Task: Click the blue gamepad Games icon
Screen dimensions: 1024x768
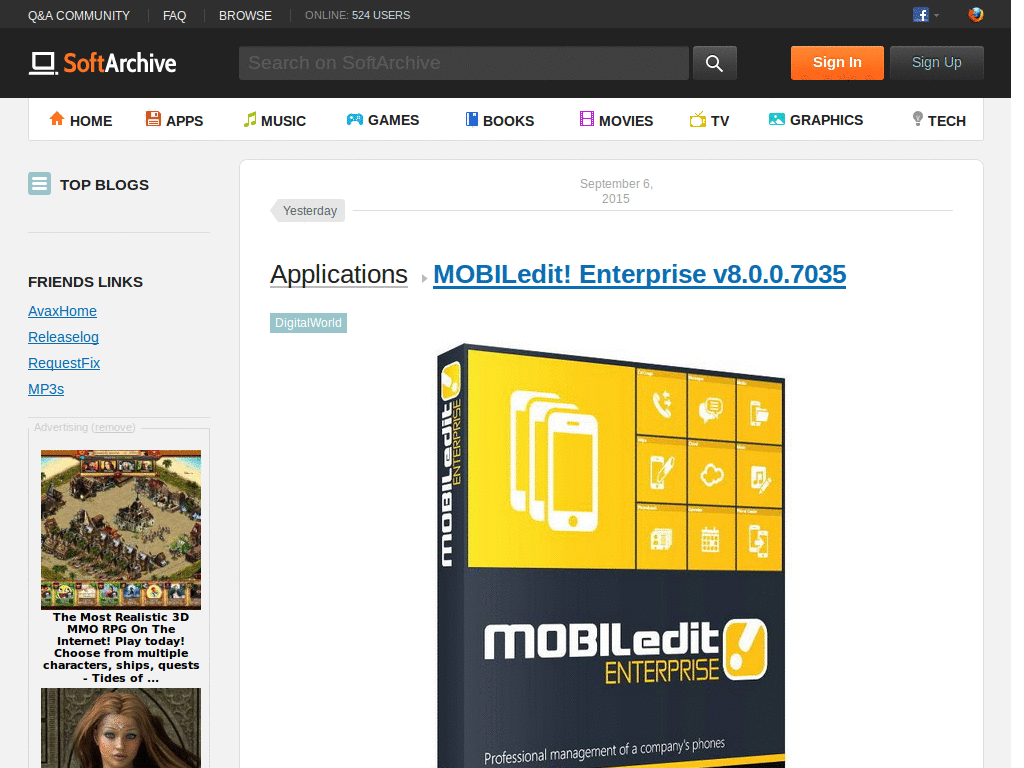Action: pyautogui.click(x=355, y=119)
